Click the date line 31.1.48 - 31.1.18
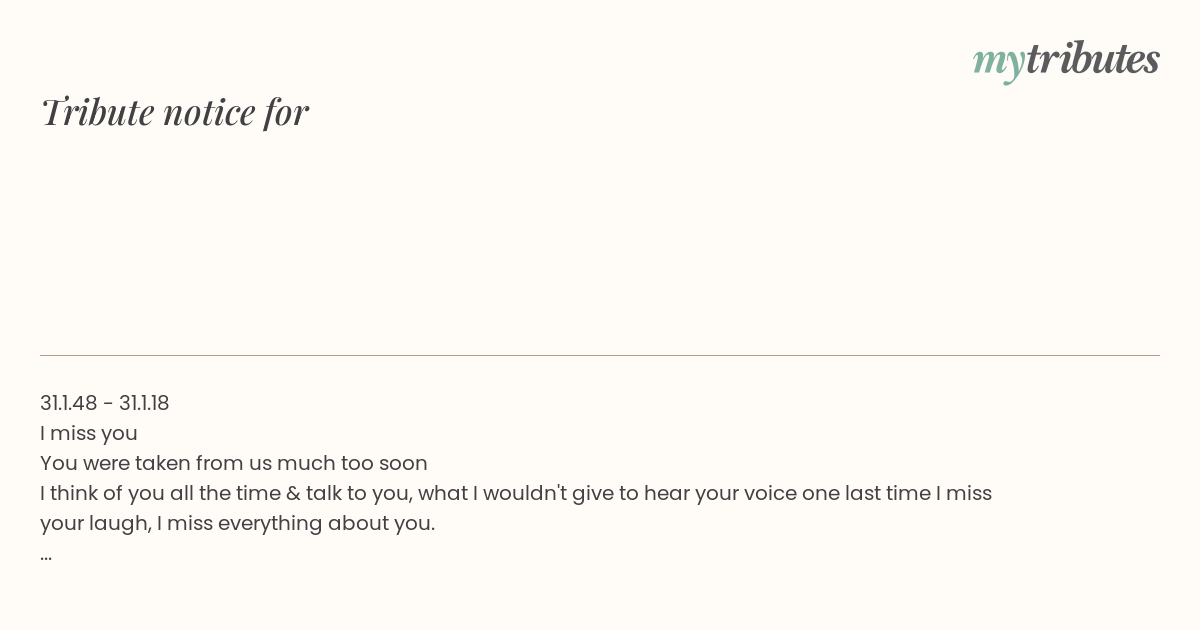The image size is (1200, 630). (105, 403)
